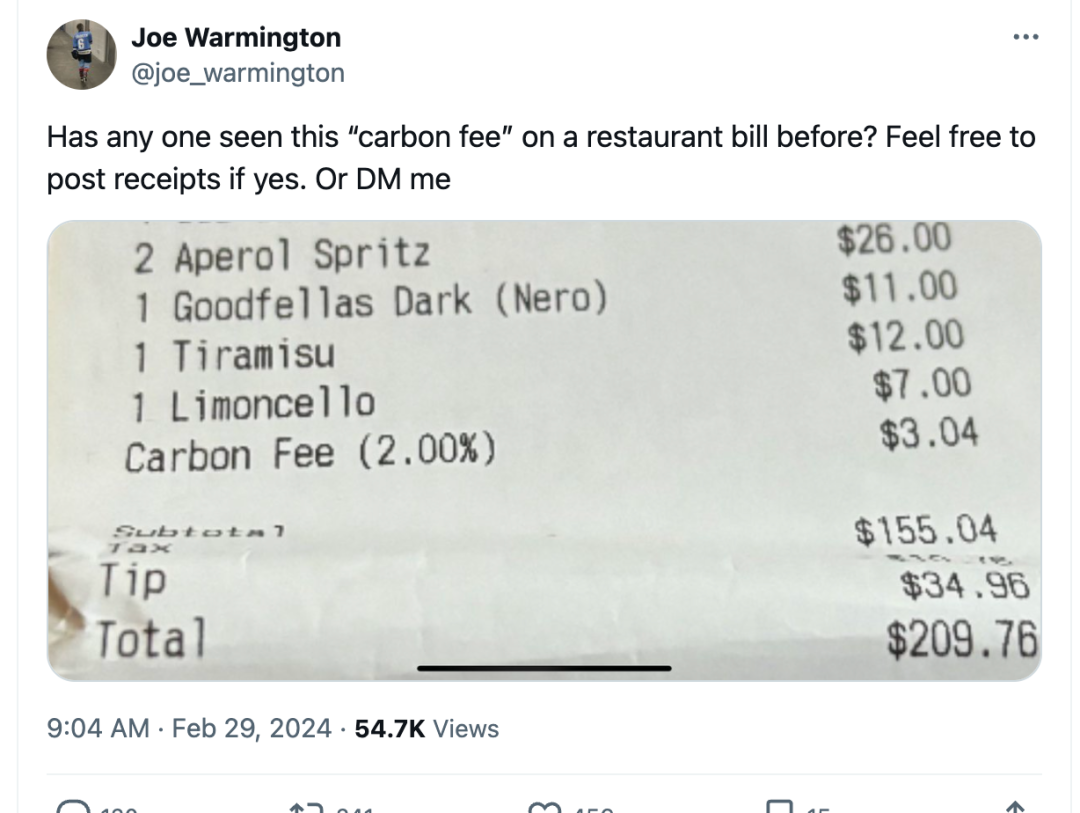Viewport: 1080px width, 813px height.
Task: Click the repost count beside the retweet icon
Action: pos(354,809)
